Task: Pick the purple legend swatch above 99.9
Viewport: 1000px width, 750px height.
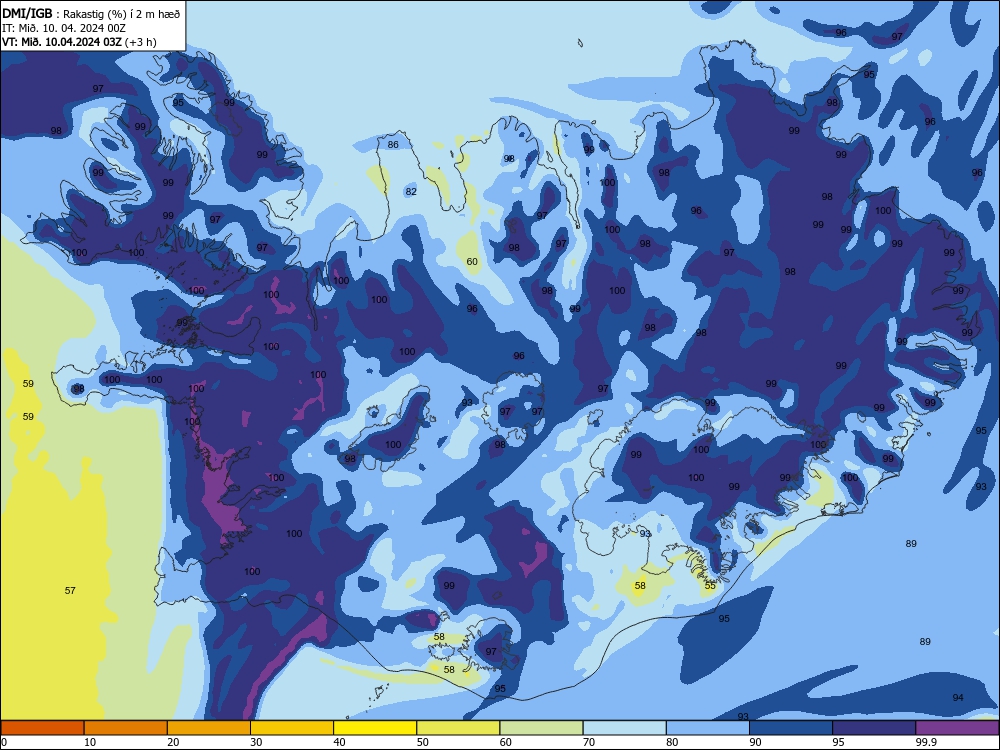Action: click(x=957, y=728)
